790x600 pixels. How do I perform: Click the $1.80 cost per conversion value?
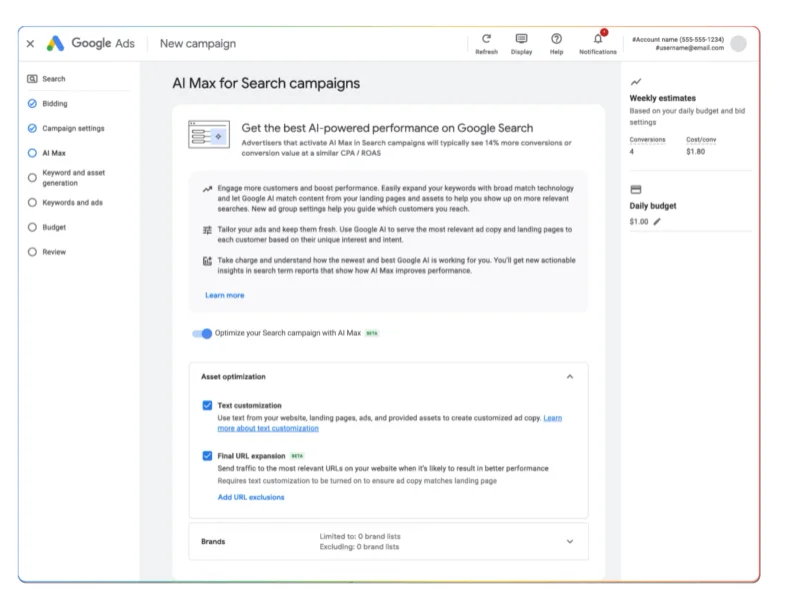click(695, 152)
